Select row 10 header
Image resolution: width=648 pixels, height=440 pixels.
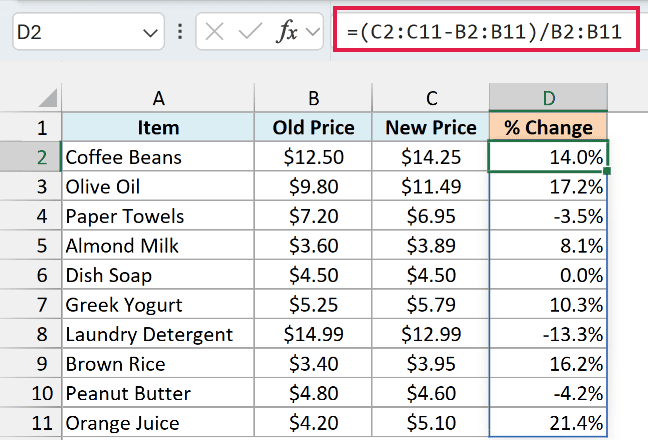[x=31, y=393]
